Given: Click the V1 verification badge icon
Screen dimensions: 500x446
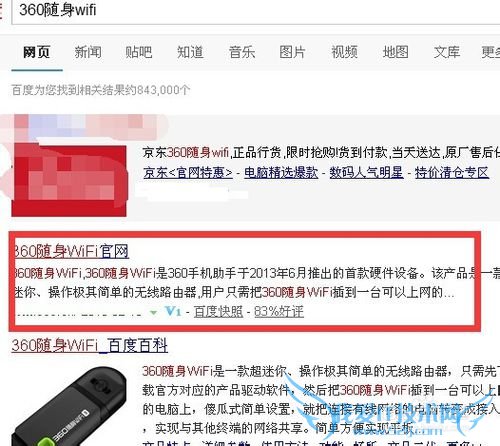Looking at the screenshot, I should point(173,312).
